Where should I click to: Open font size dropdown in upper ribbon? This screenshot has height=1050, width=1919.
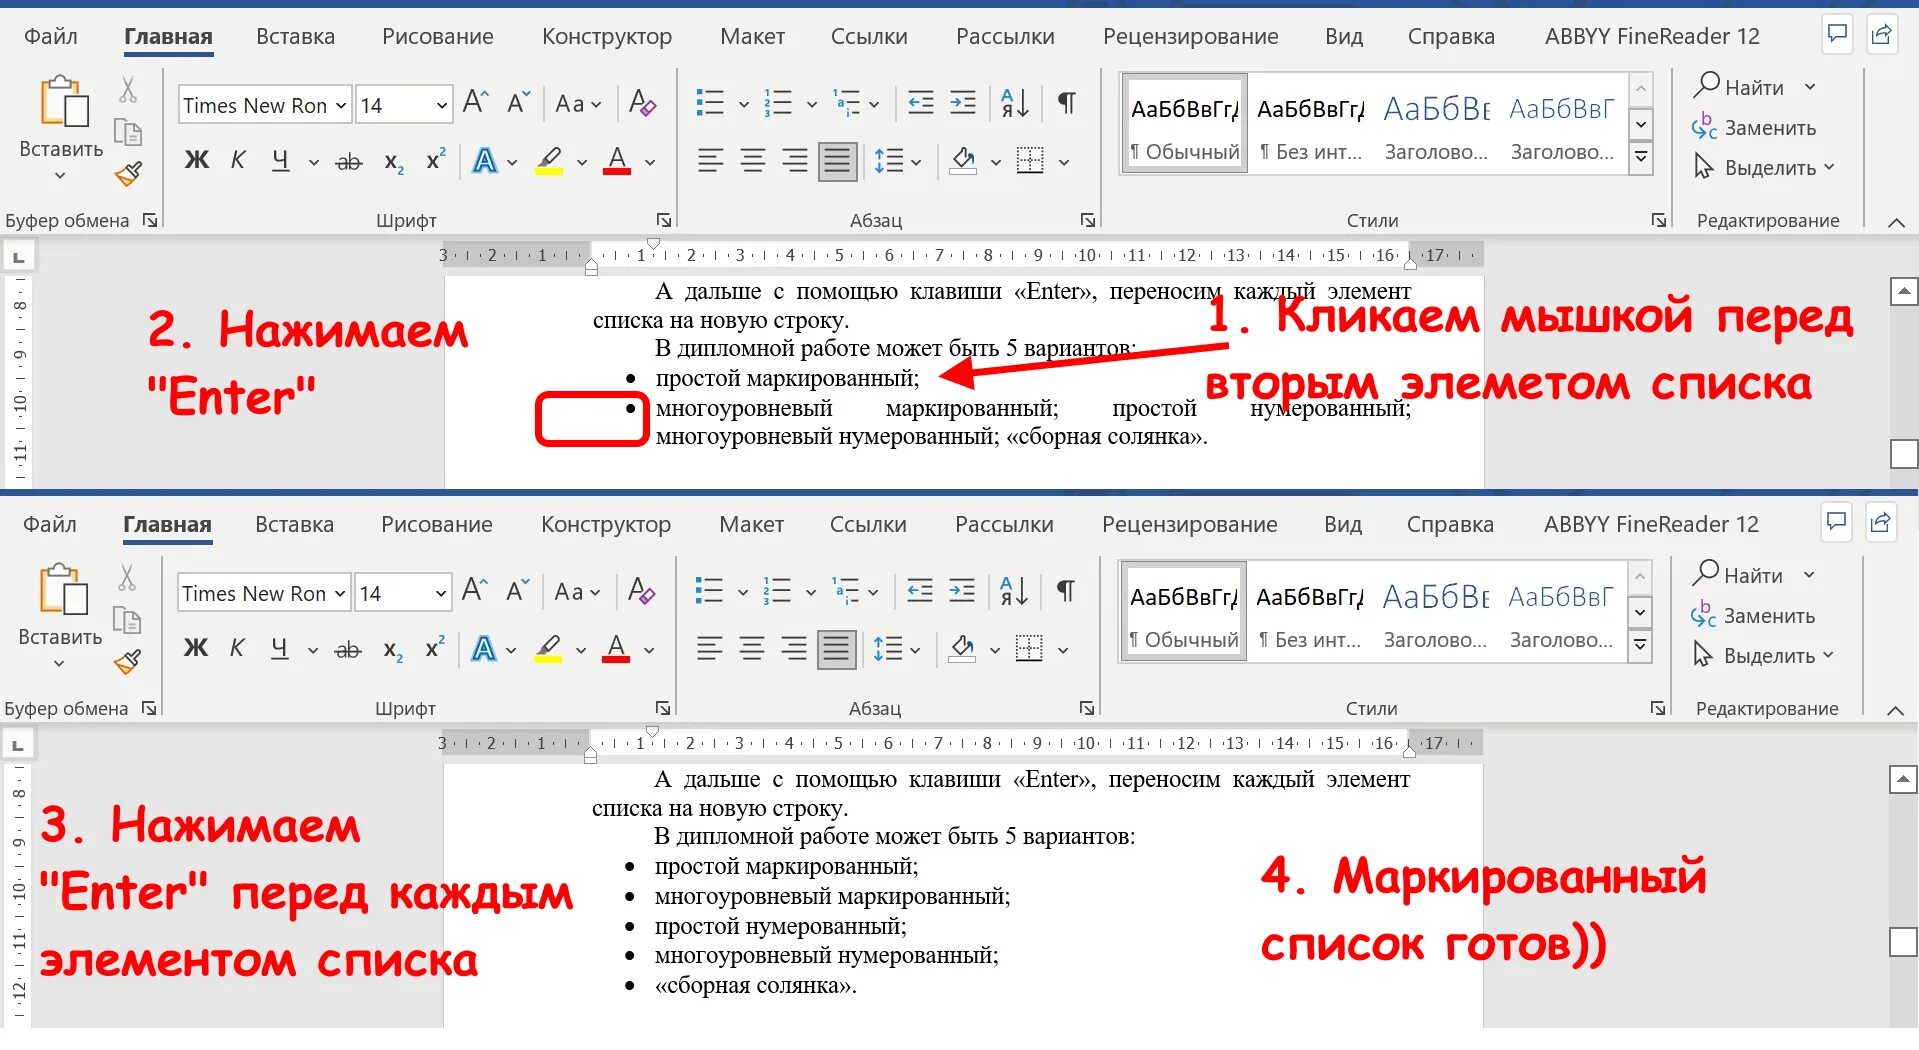tap(441, 105)
